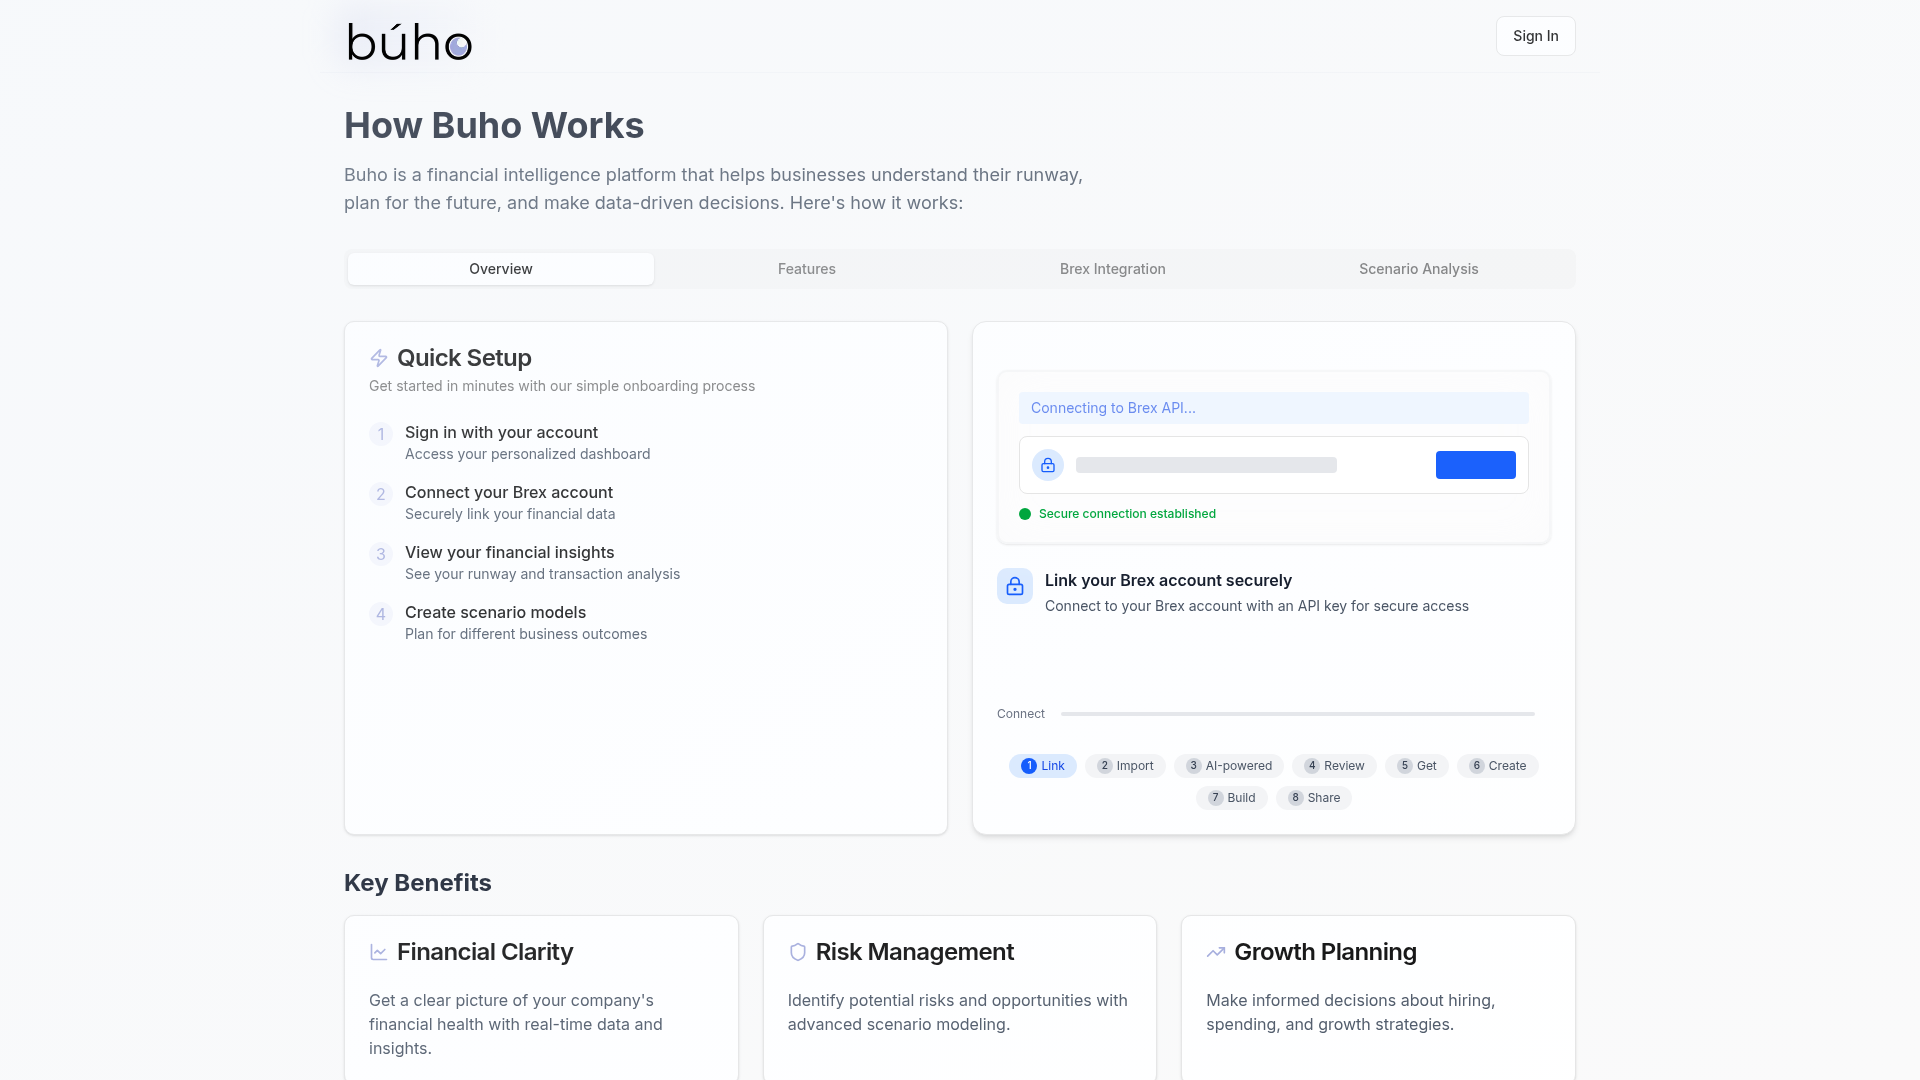
Task: Select step 8 Share pill
Action: click(1314, 798)
